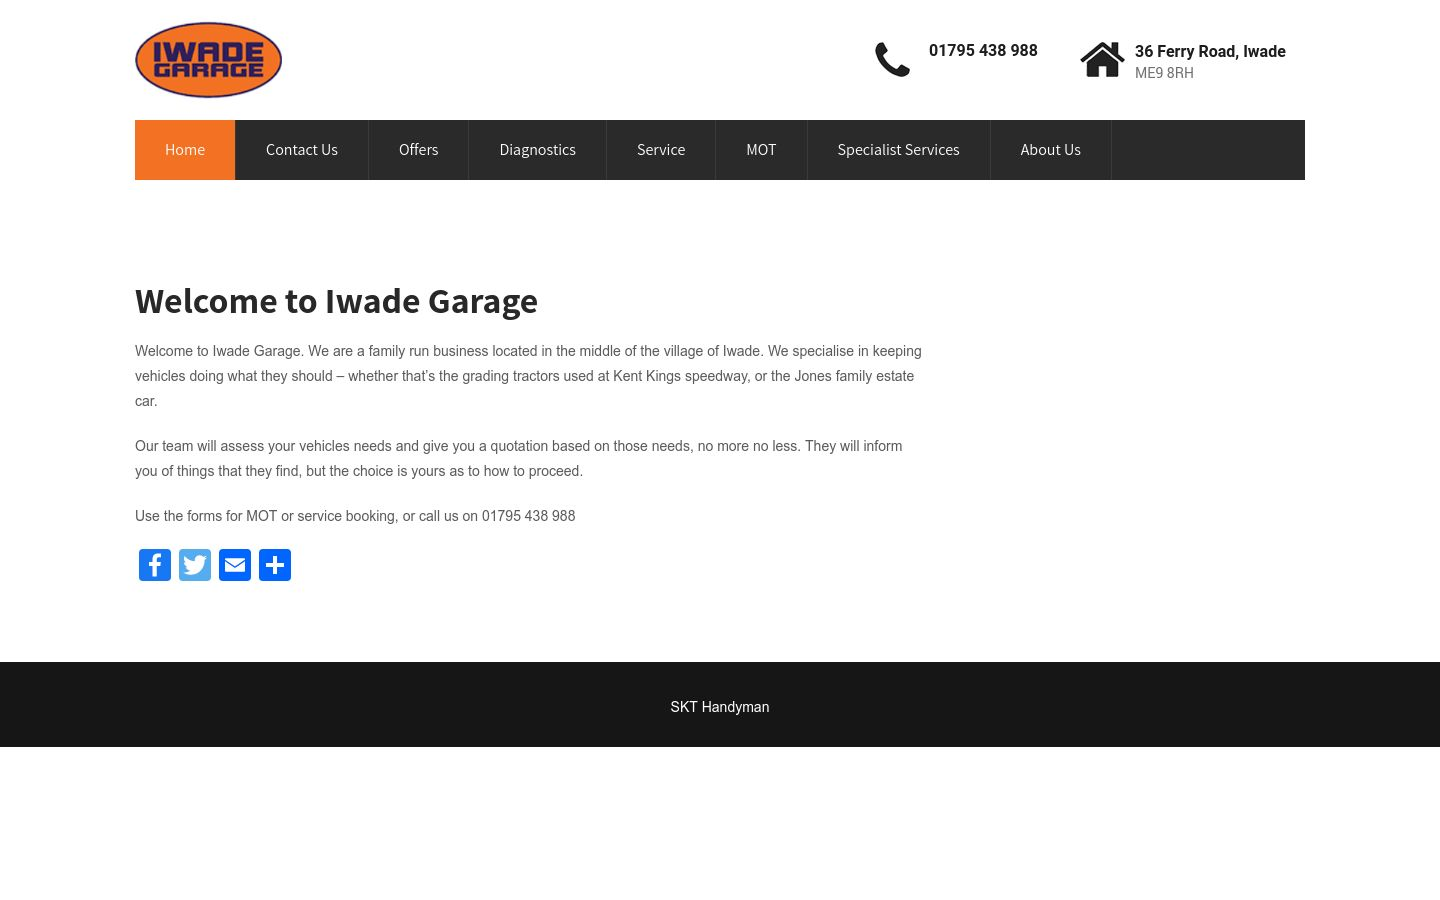Image resolution: width=1440 pixels, height=900 pixels.
Task: Open the Offers menu item
Action: (419, 150)
